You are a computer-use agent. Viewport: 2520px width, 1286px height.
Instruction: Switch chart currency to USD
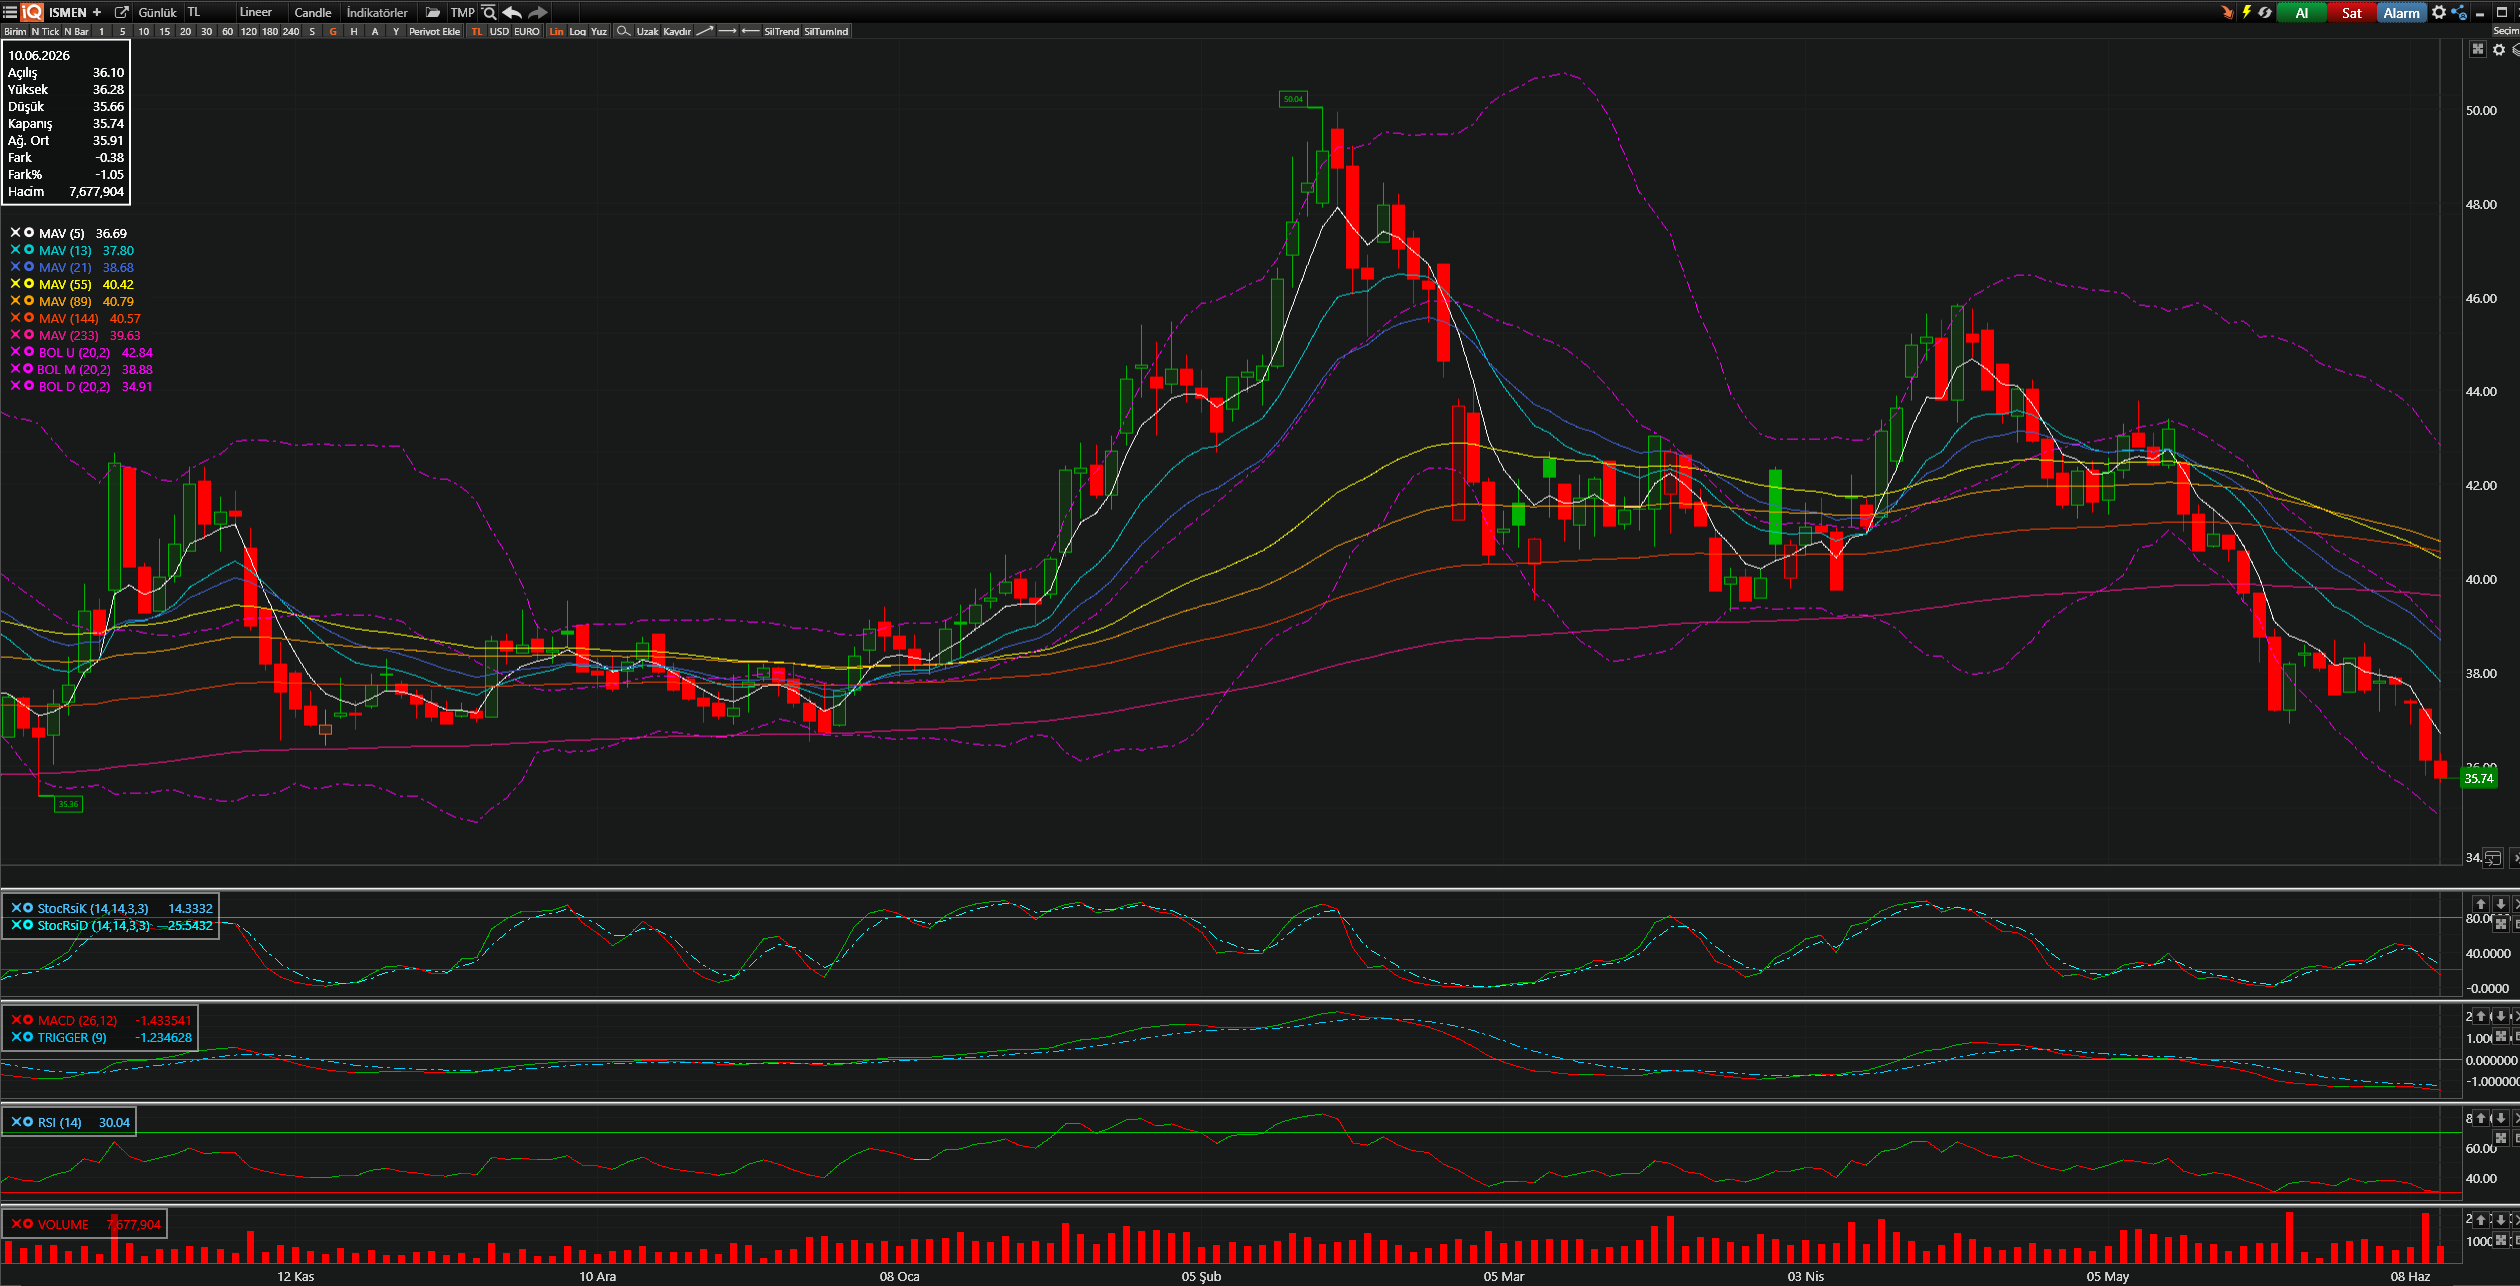pos(499,31)
